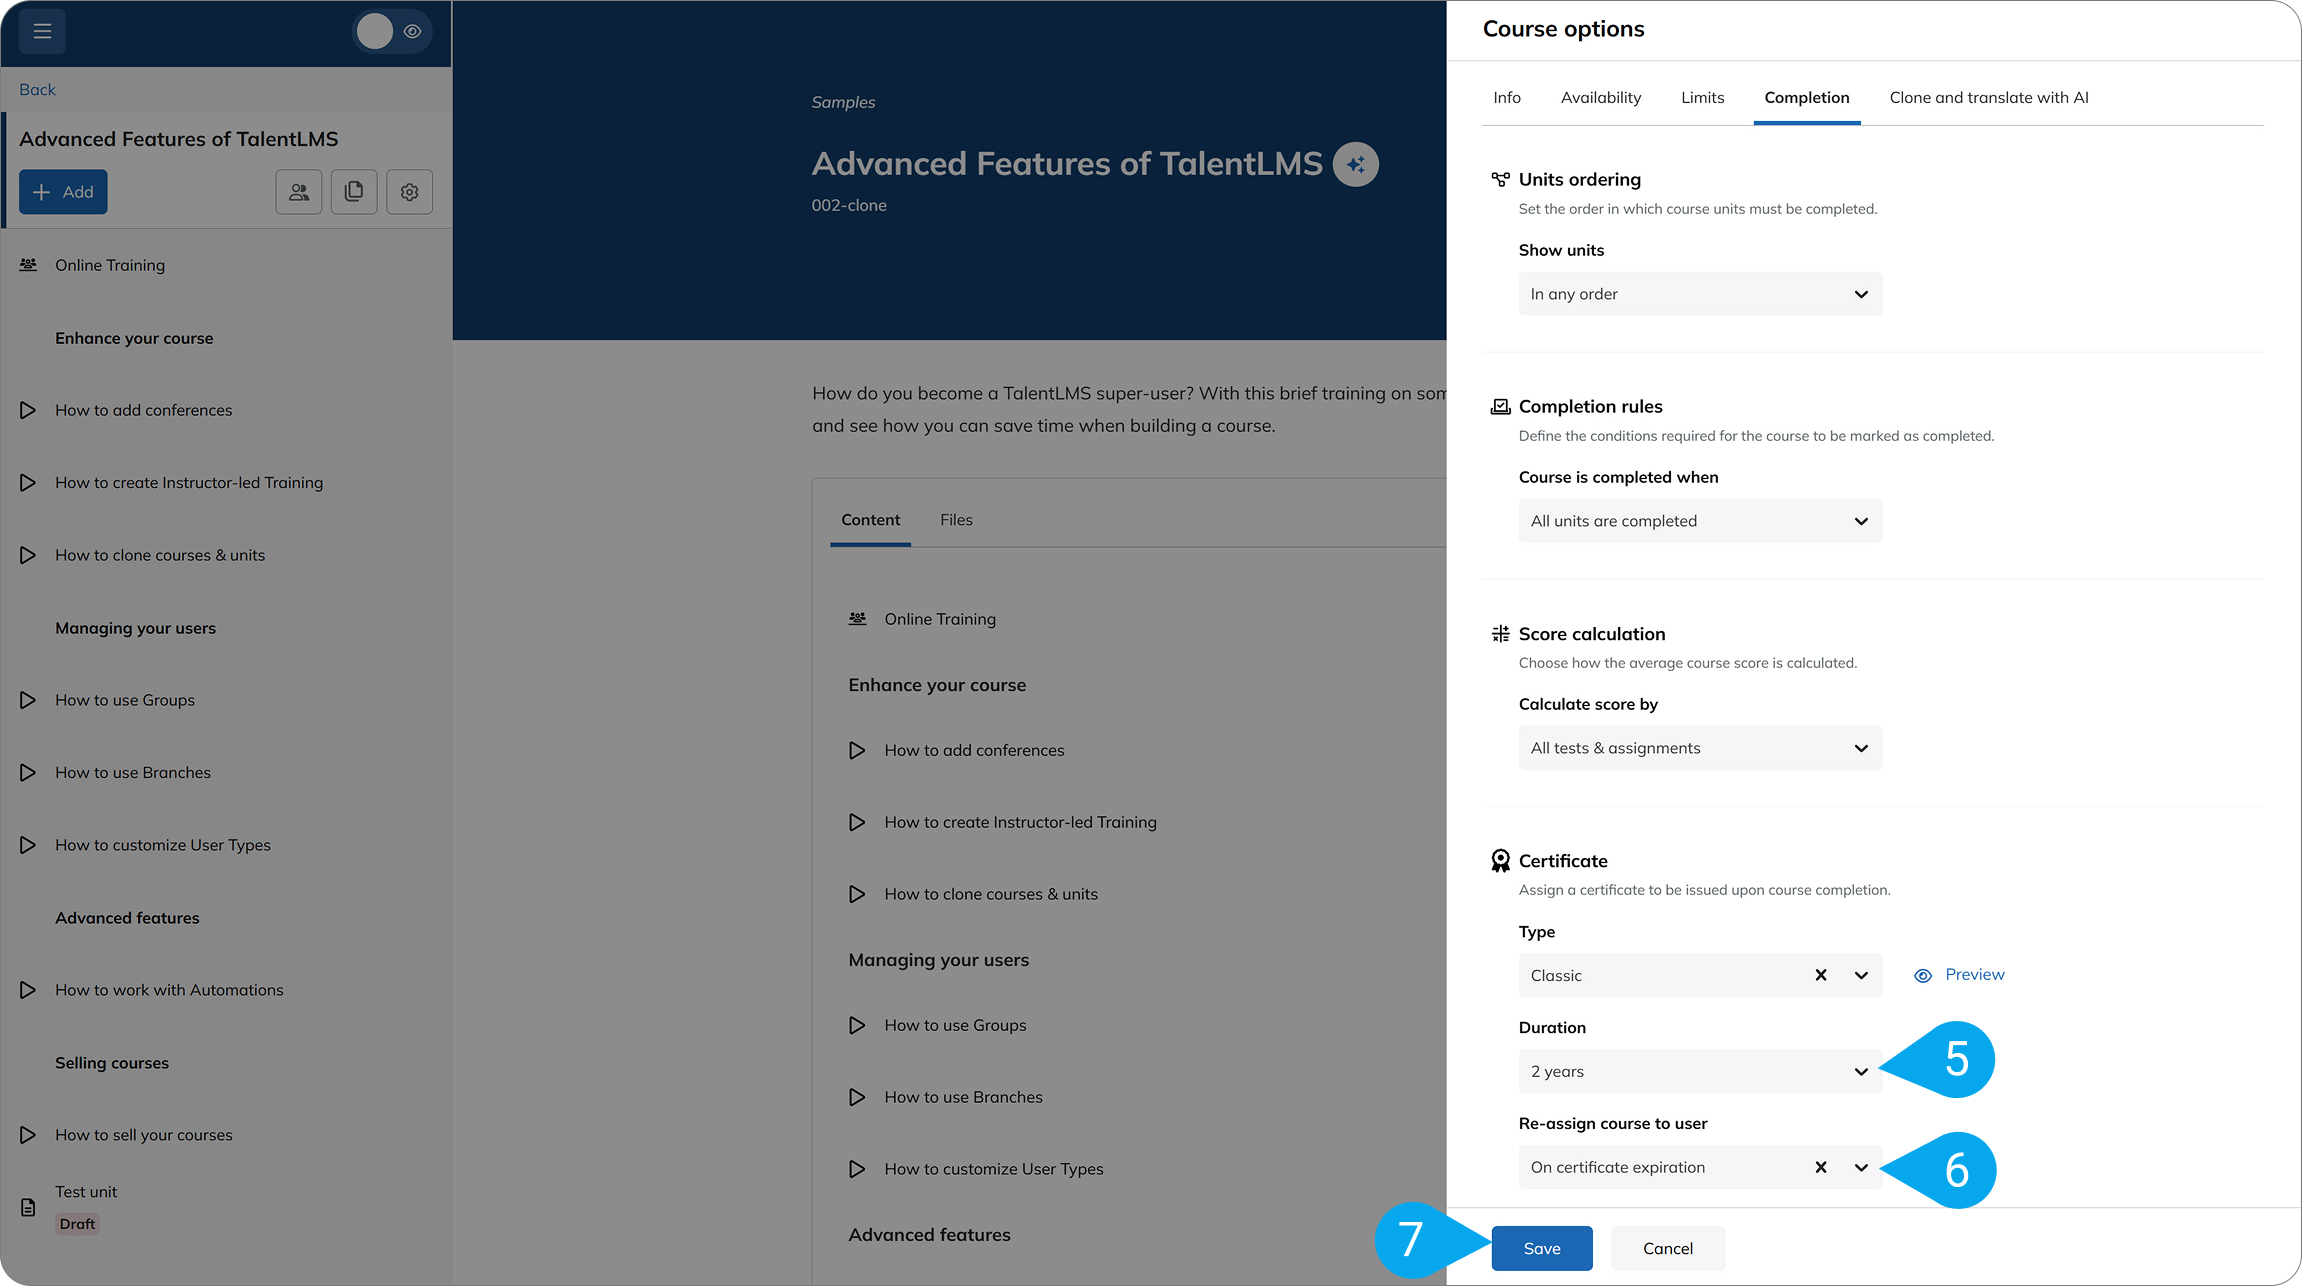Save the course options
The height and width of the screenshot is (1286, 2302).
tap(1541, 1248)
